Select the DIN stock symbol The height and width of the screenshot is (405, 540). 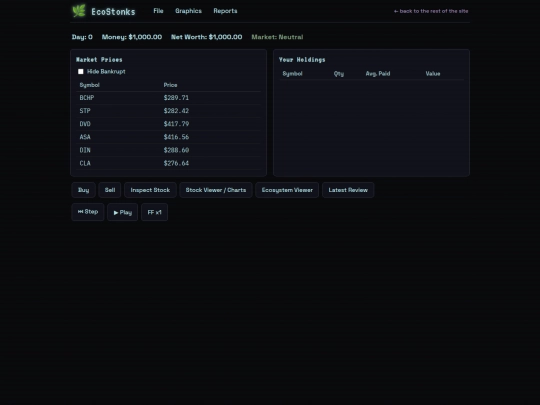click(x=85, y=150)
